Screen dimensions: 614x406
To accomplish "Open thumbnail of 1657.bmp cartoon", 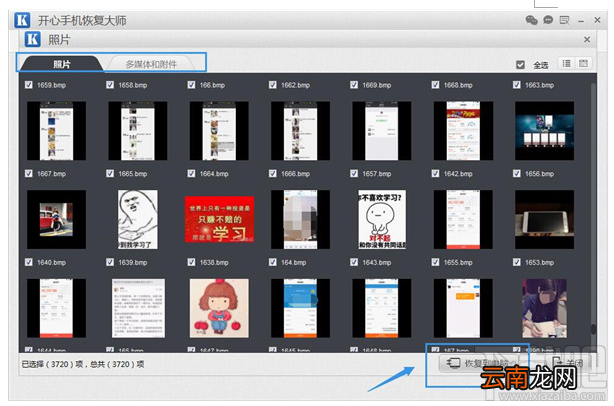I will tap(382, 220).
